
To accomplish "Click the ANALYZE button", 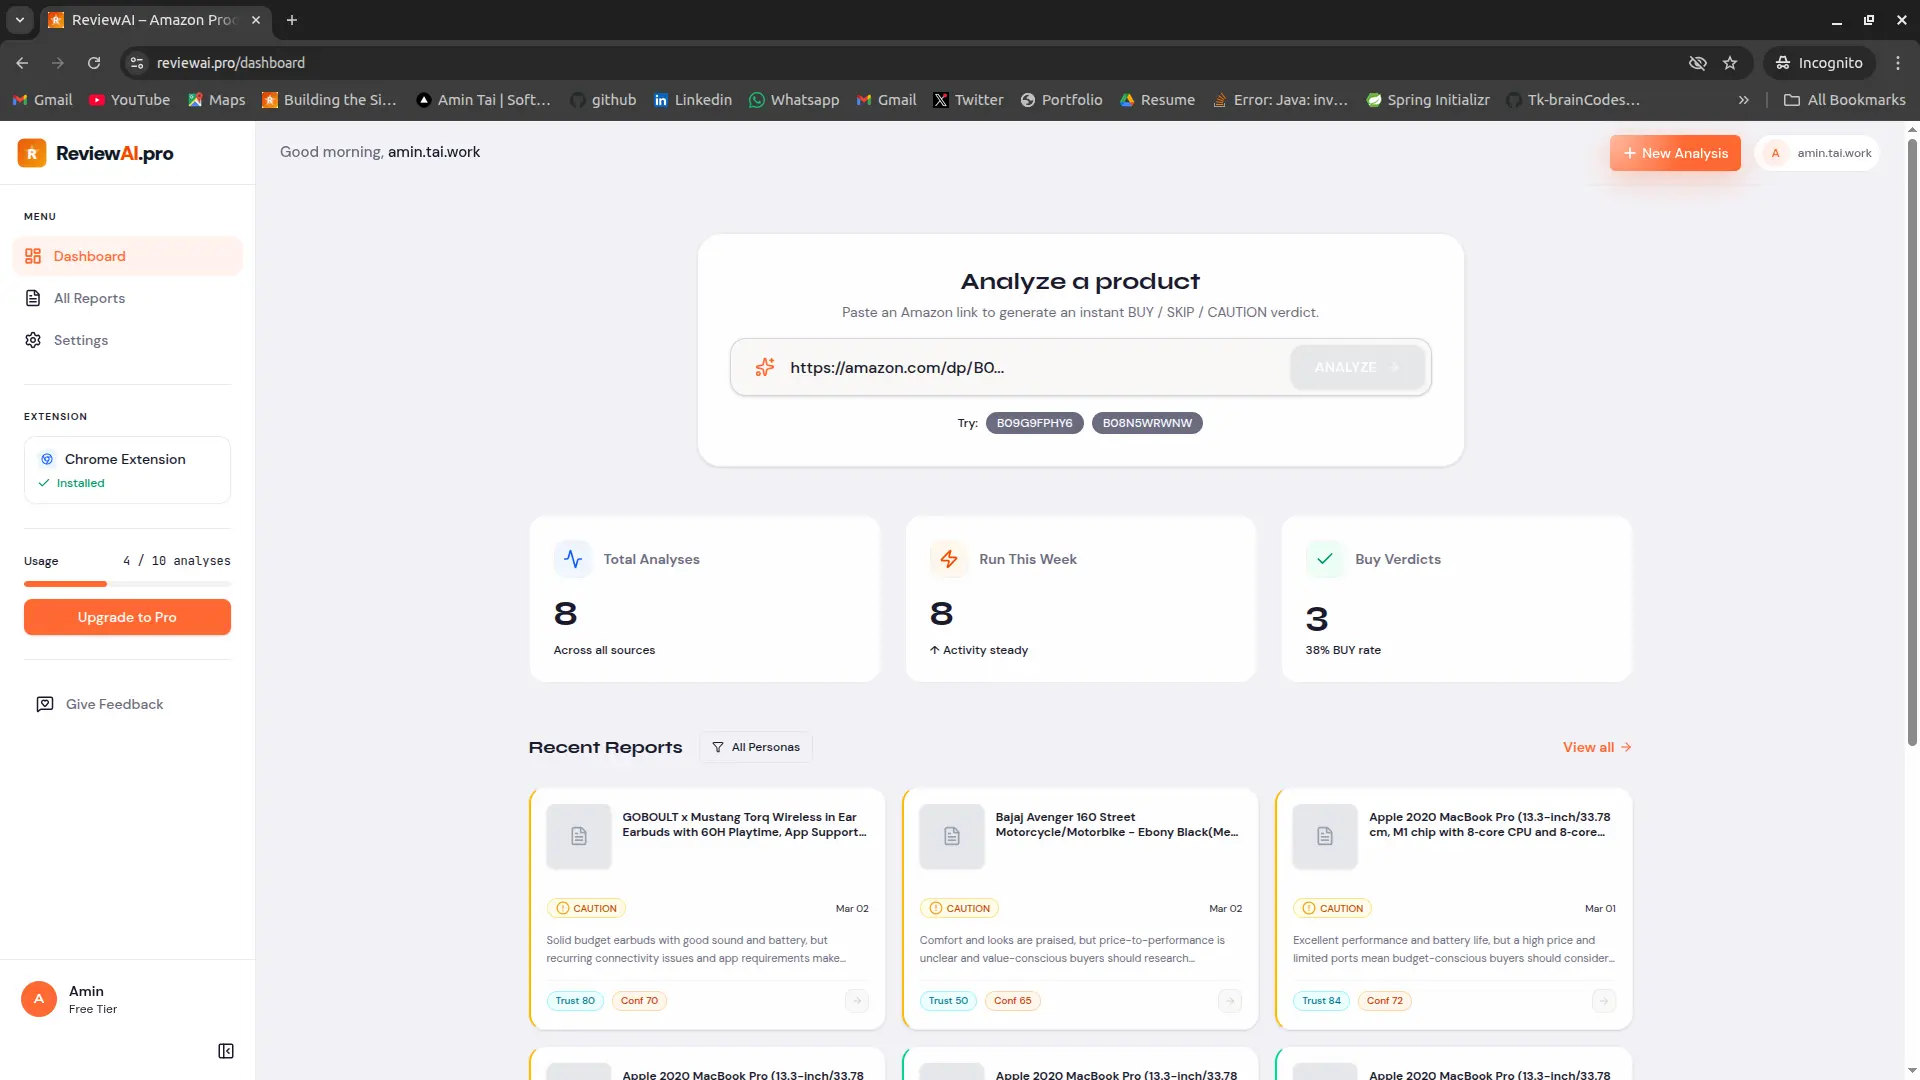I will point(1357,367).
